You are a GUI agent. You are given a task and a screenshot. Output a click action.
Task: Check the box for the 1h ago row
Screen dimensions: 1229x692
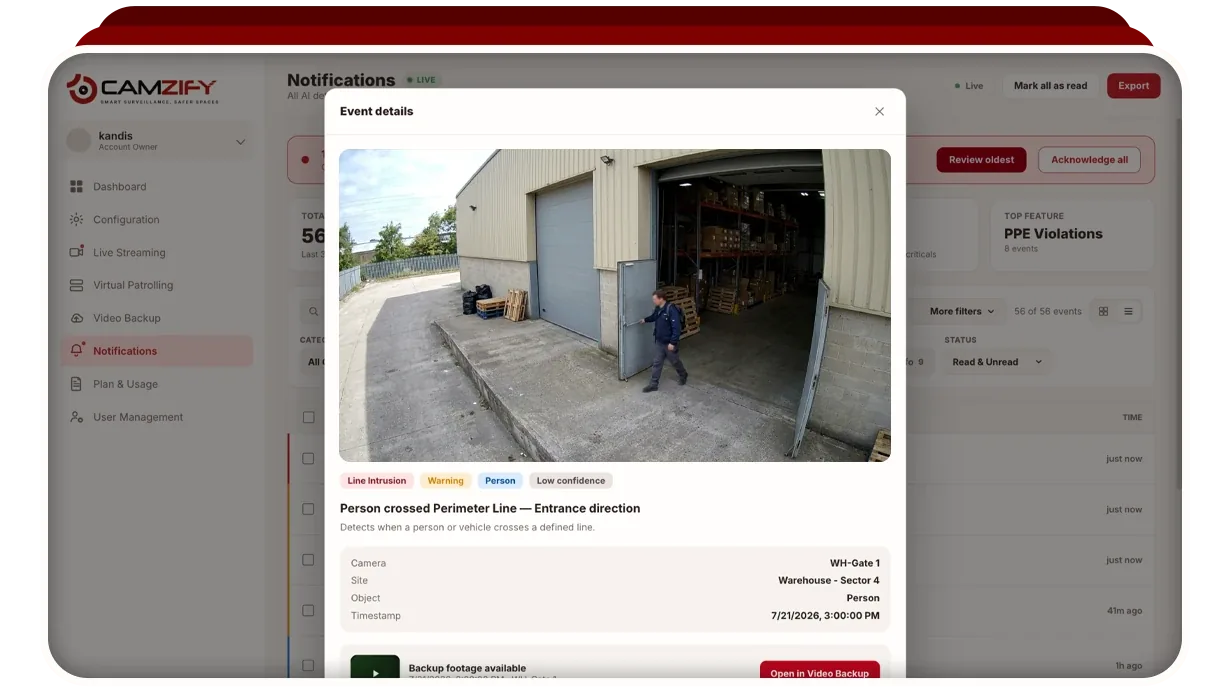pos(308,666)
